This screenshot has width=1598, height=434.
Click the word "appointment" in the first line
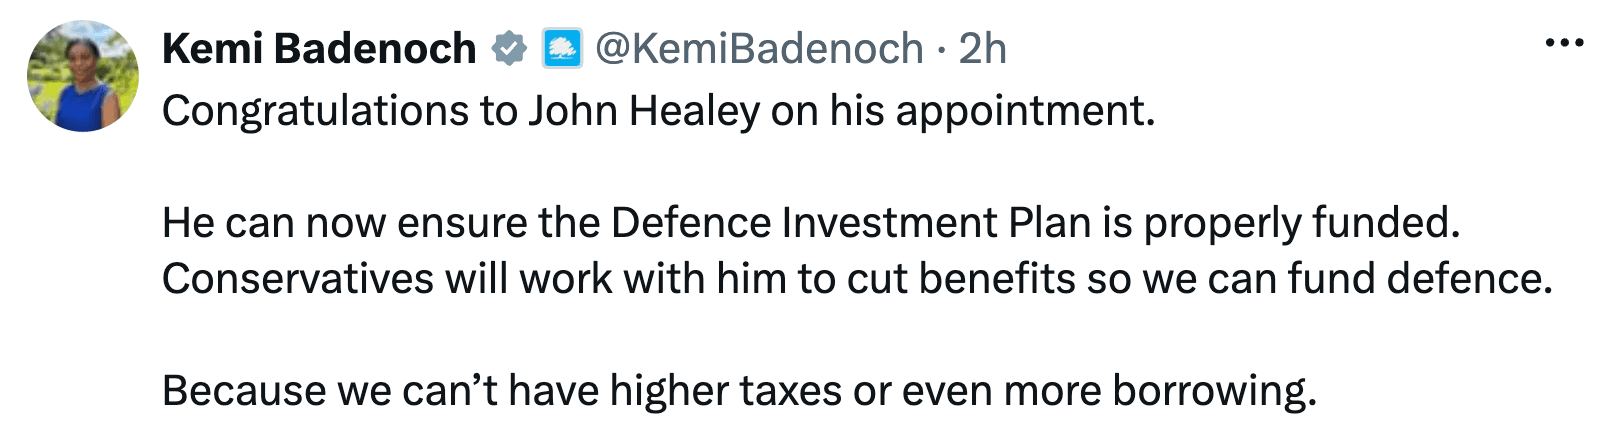(1025, 112)
